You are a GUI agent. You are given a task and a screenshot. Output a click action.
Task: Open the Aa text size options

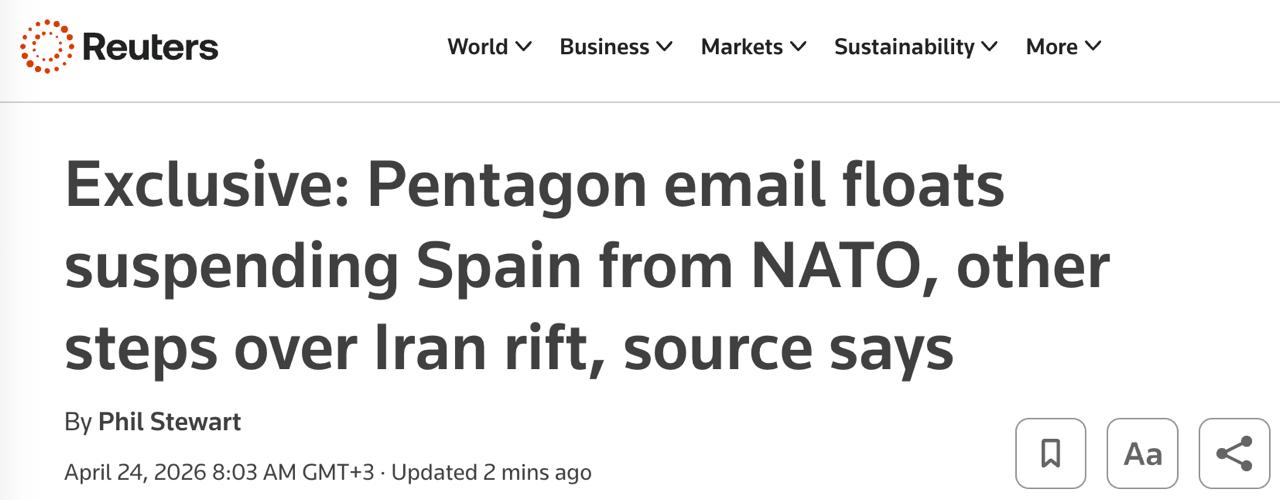point(1142,453)
